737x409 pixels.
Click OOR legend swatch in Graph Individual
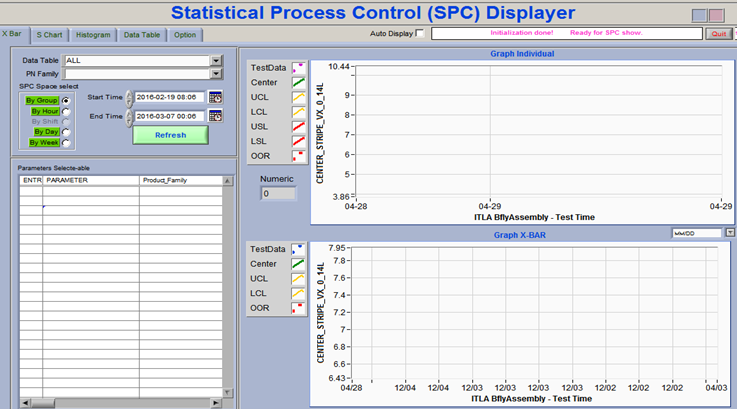point(298,156)
